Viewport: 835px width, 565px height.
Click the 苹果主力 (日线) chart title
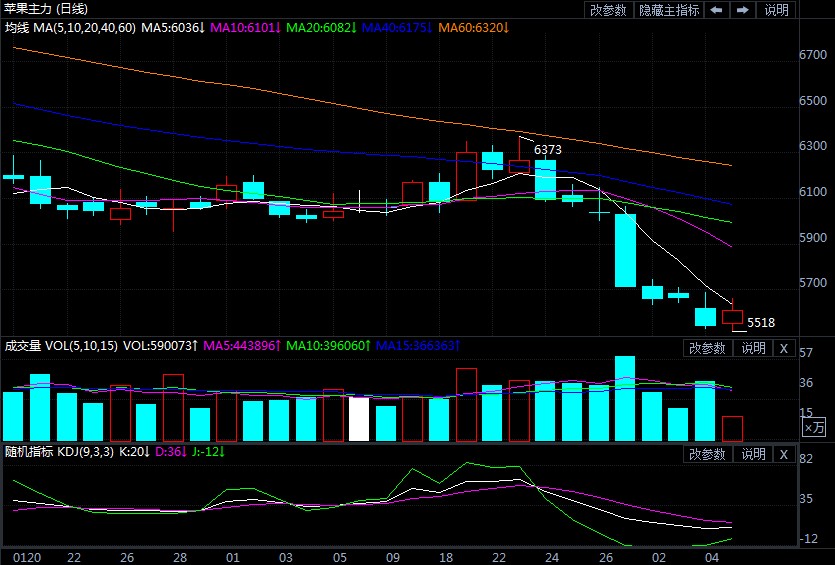pyautogui.click(x=46, y=9)
